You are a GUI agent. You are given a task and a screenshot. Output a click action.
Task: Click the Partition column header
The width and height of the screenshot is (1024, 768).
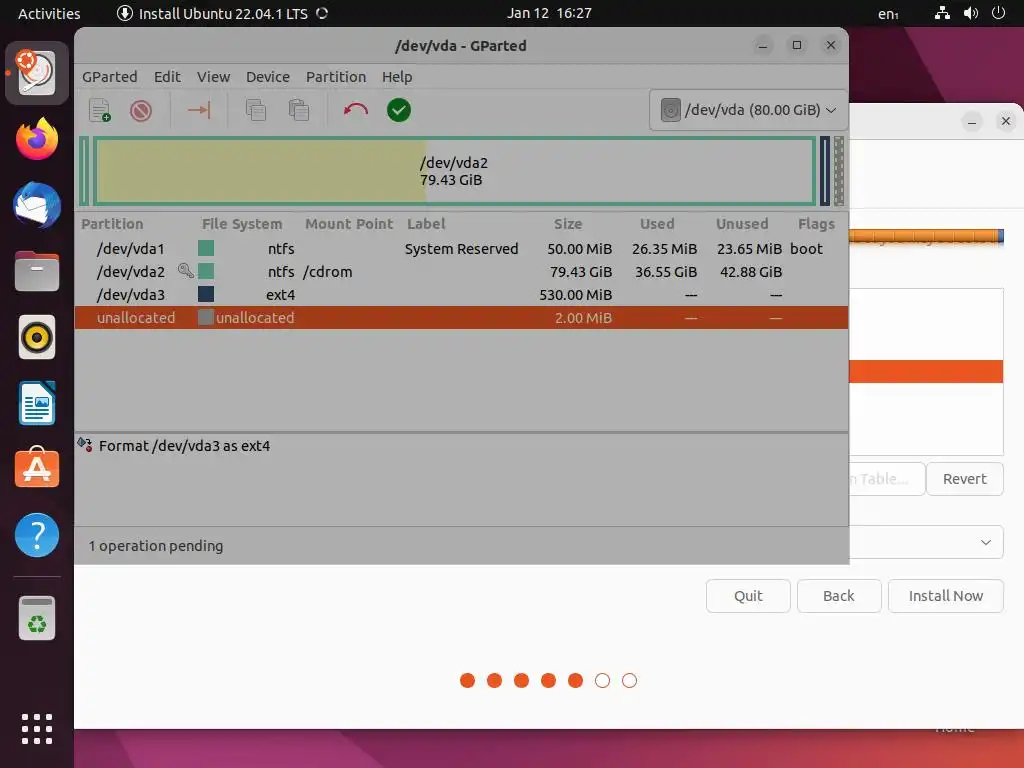pos(112,224)
